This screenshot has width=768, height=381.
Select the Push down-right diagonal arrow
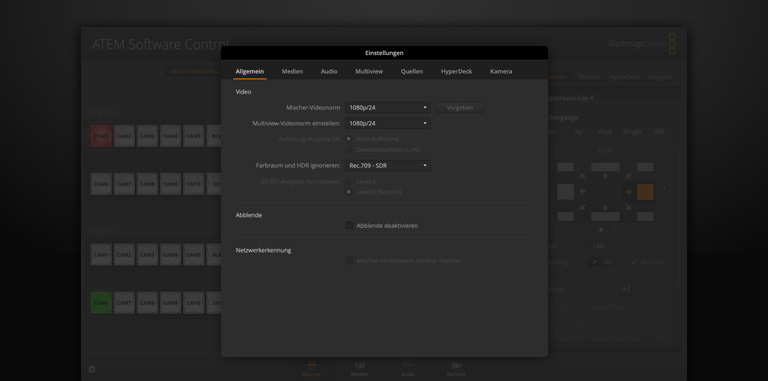628,208
